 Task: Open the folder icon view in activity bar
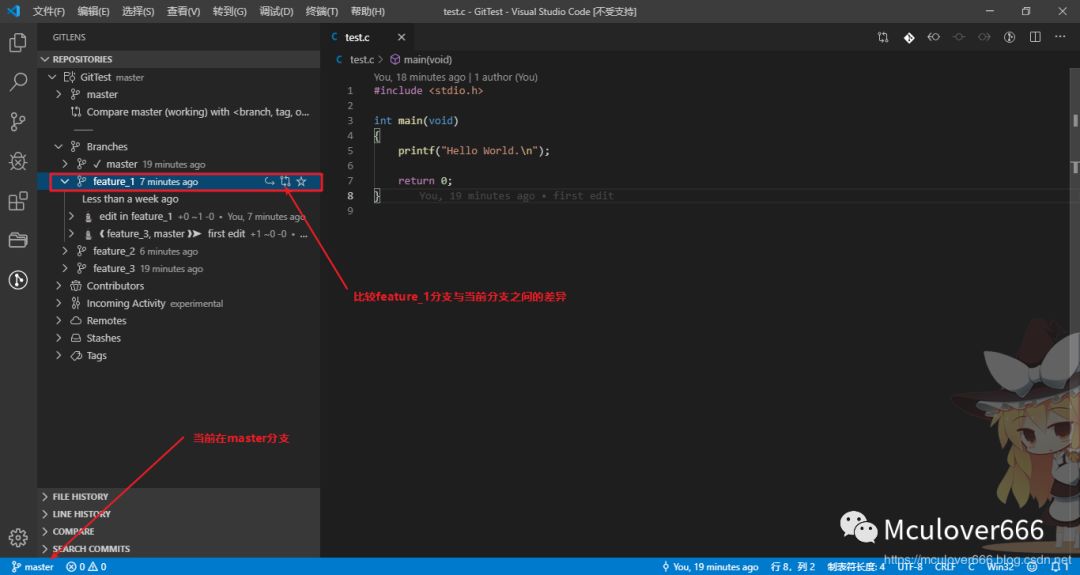pos(18,240)
